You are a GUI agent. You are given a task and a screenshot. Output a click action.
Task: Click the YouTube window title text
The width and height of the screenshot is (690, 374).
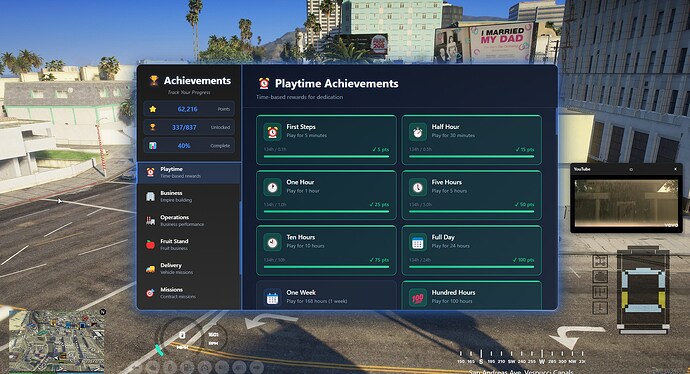click(x=582, y=169)
